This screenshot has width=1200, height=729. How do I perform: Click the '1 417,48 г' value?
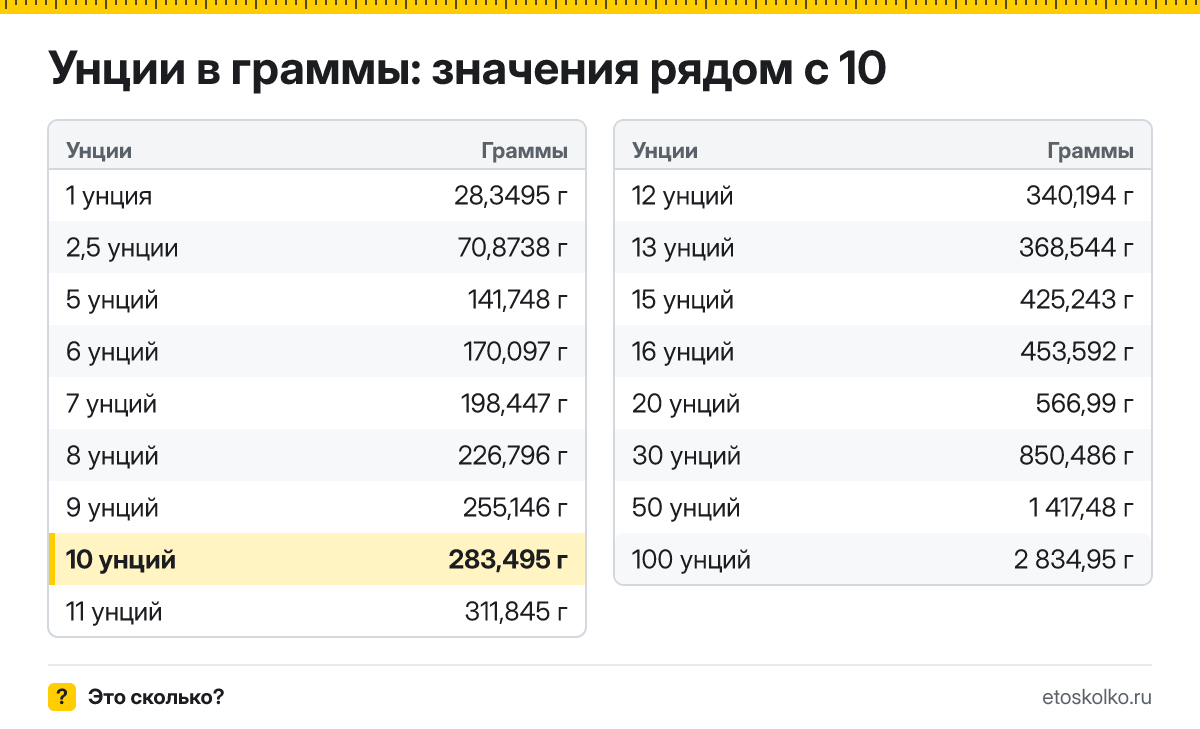(1082, 508)
